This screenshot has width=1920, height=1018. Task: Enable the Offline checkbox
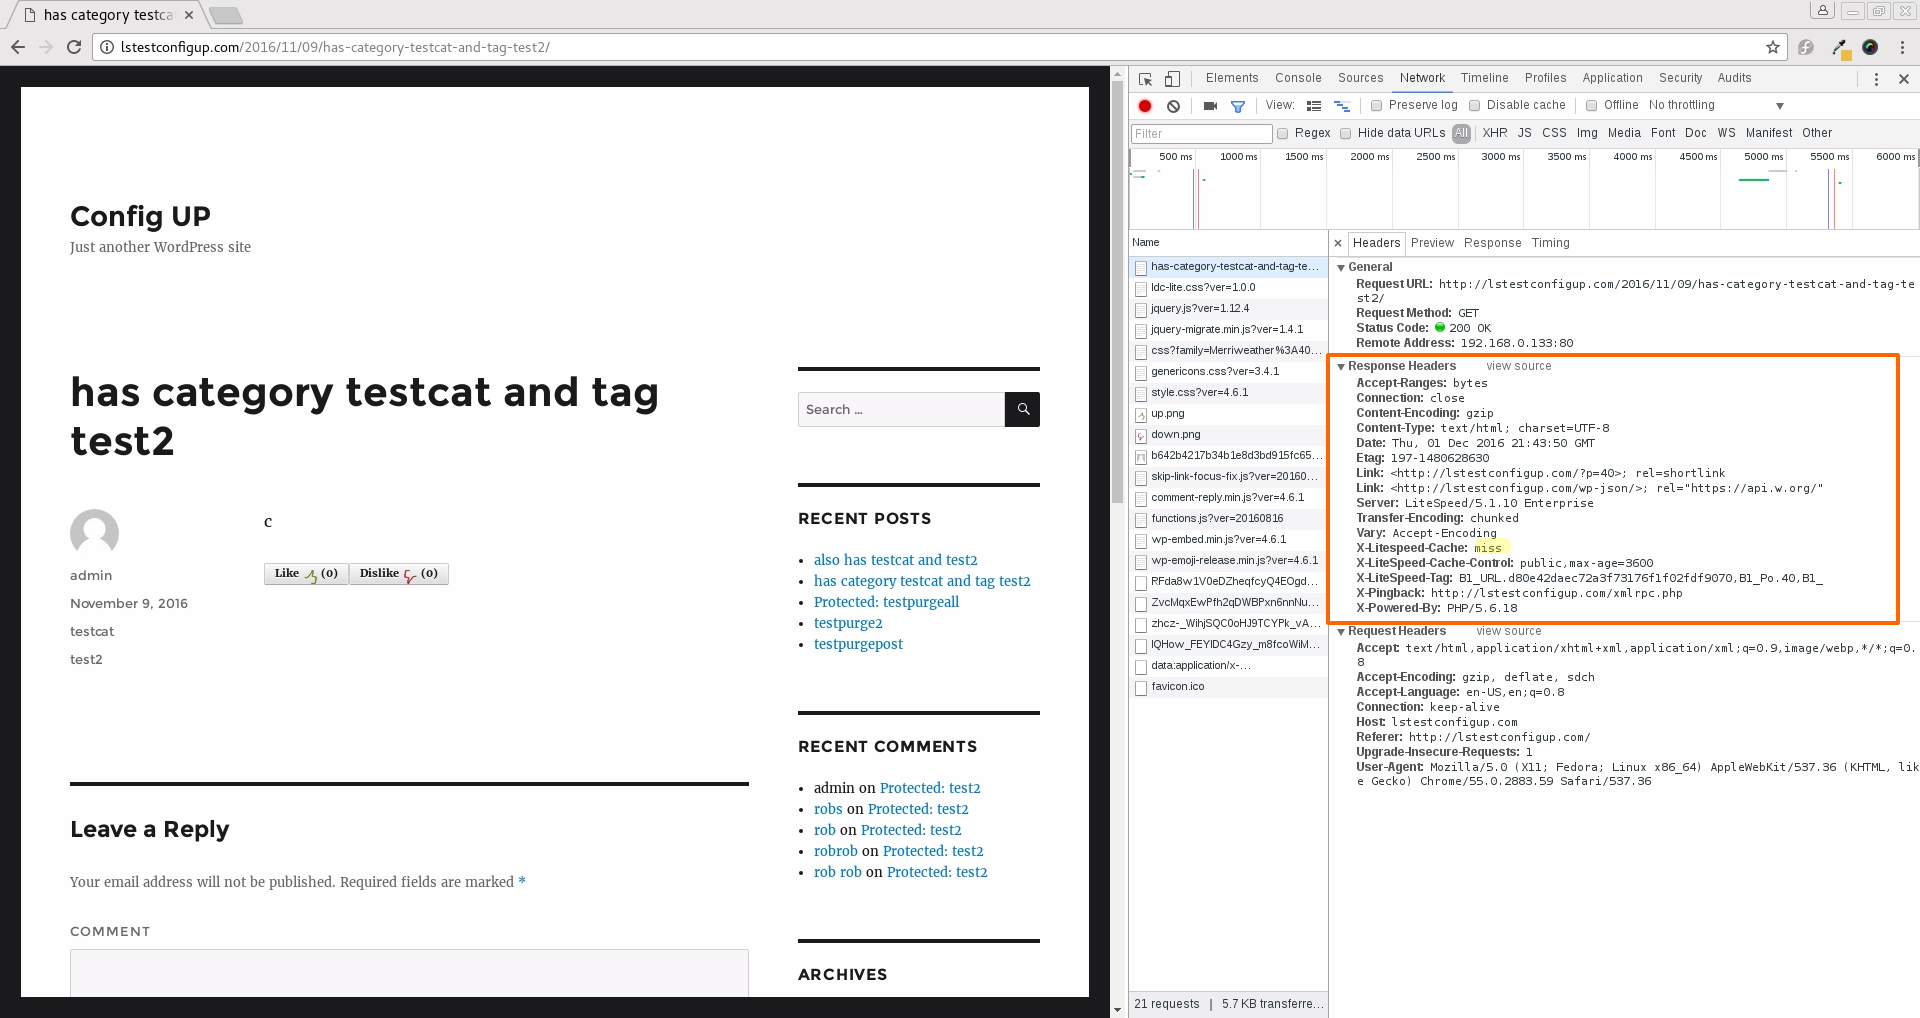pos(1592,106)
